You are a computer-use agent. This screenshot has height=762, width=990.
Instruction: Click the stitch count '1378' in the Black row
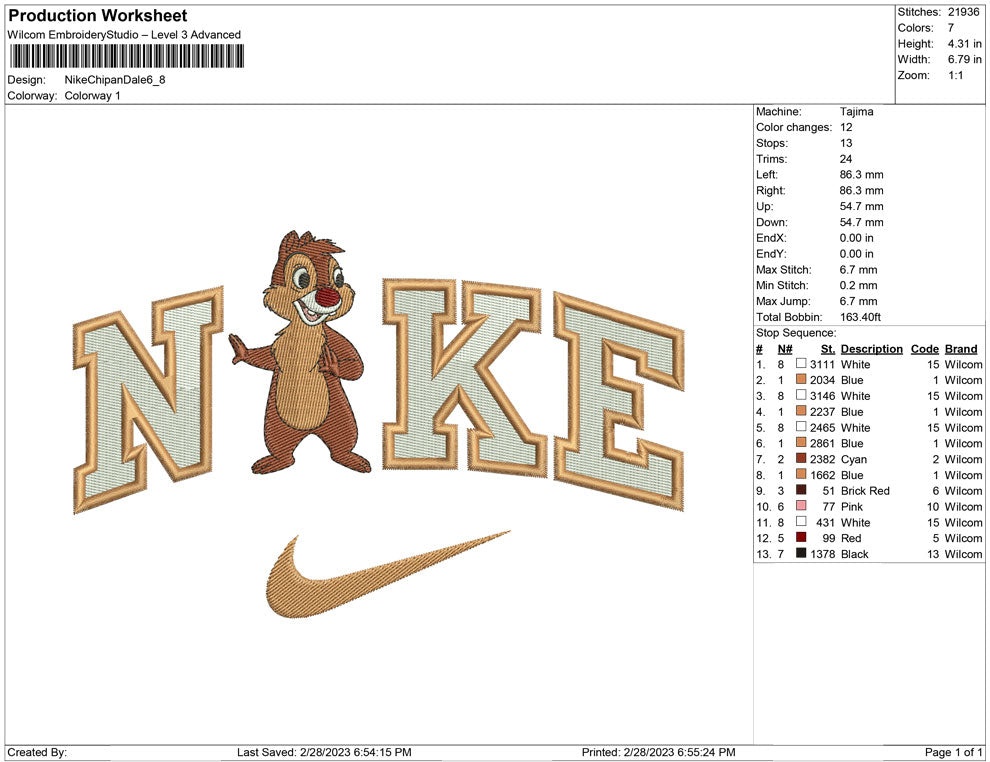coord(822,554)
